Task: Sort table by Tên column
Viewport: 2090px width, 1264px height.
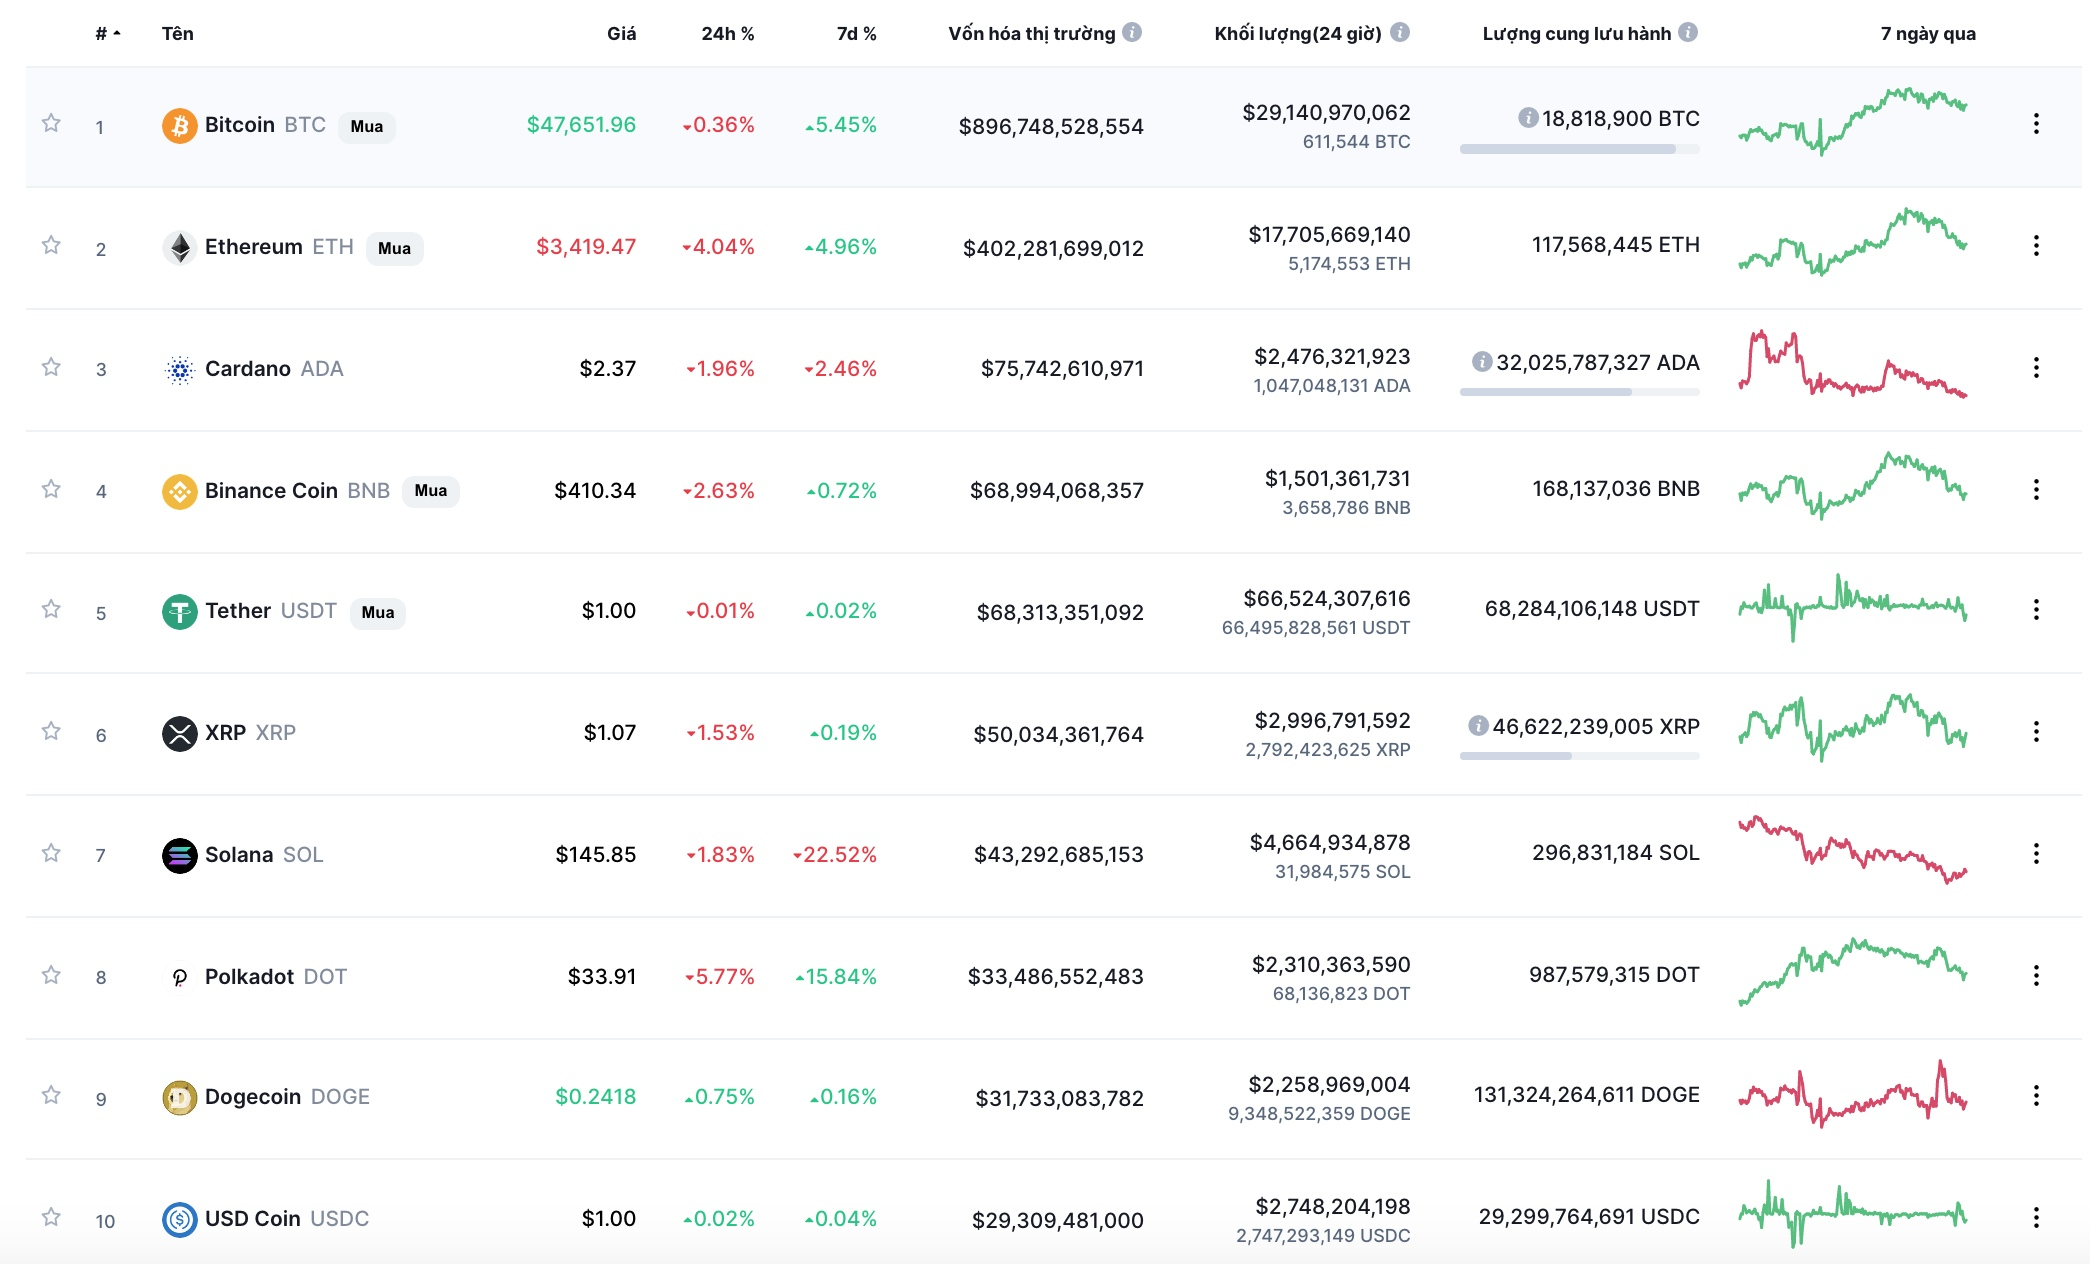Action: coord(178,34)
